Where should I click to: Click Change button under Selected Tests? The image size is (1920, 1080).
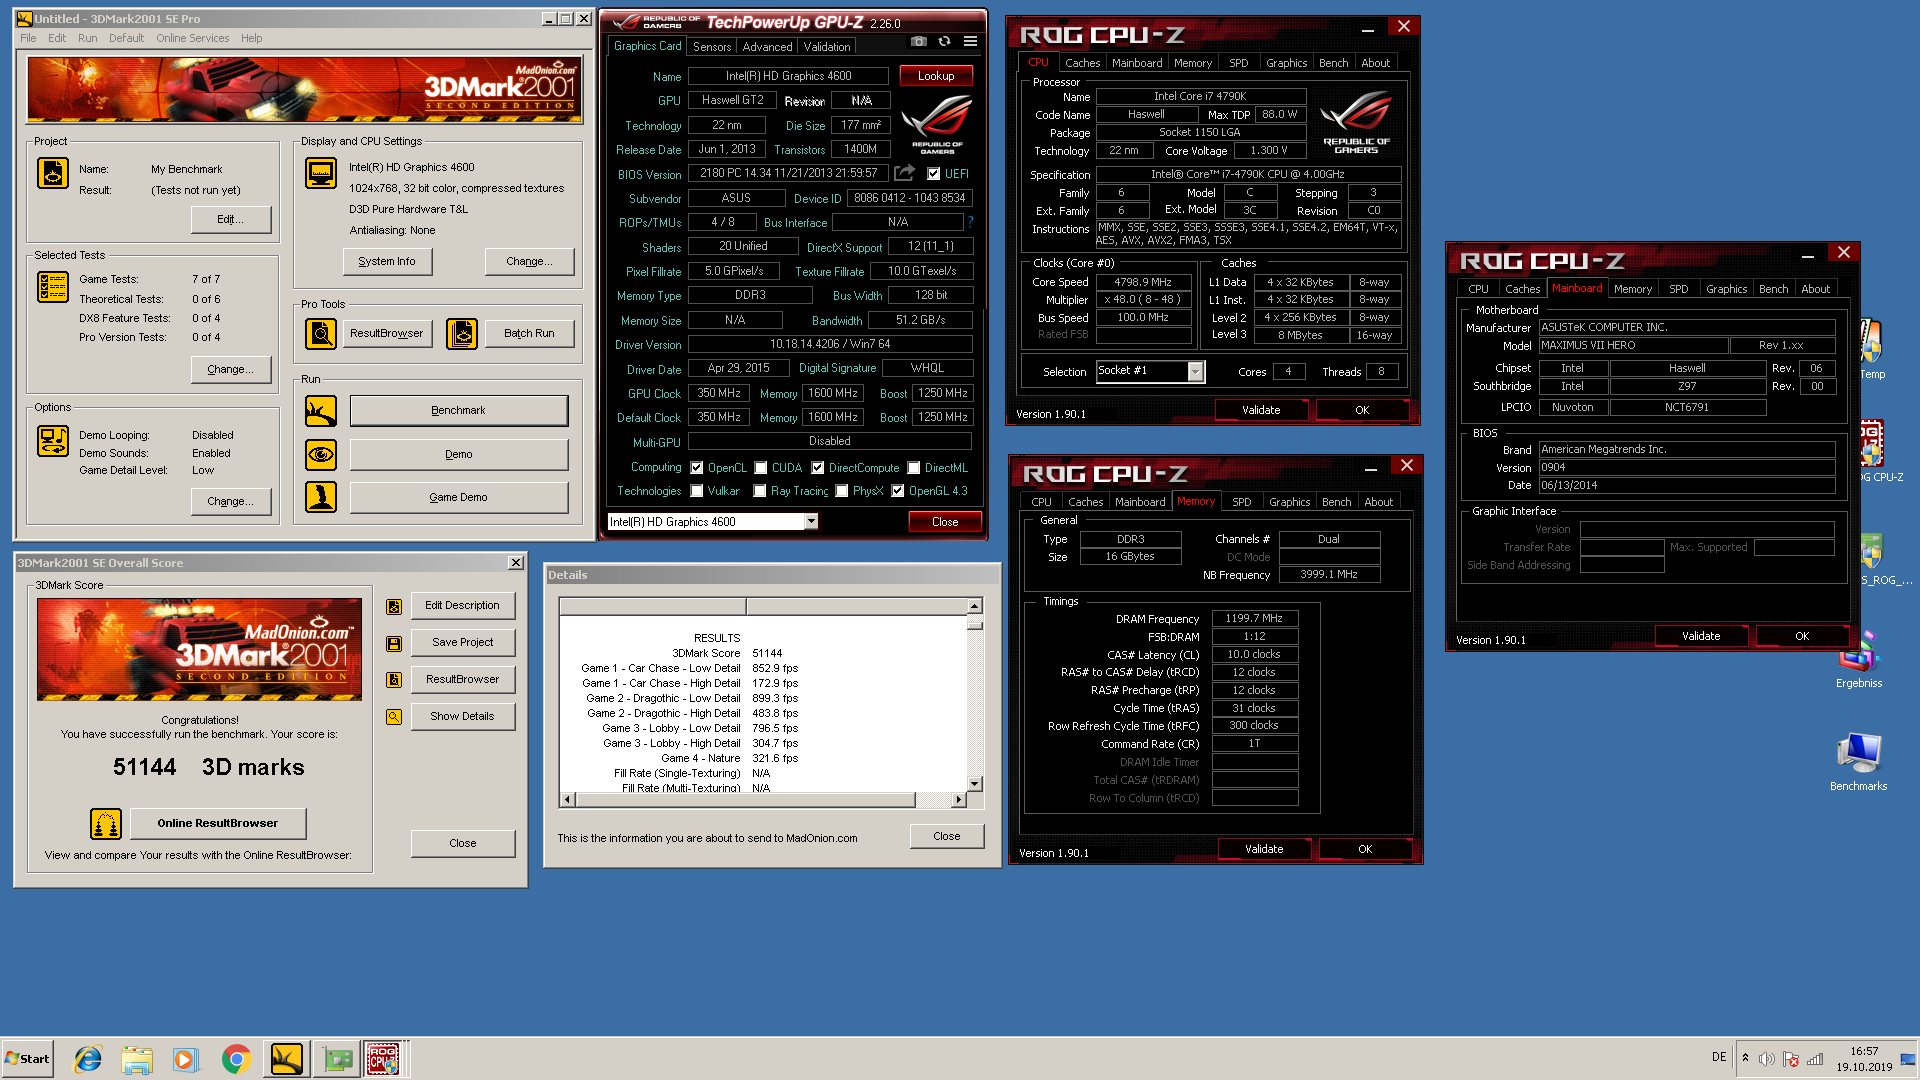click(x=230, y=369)
